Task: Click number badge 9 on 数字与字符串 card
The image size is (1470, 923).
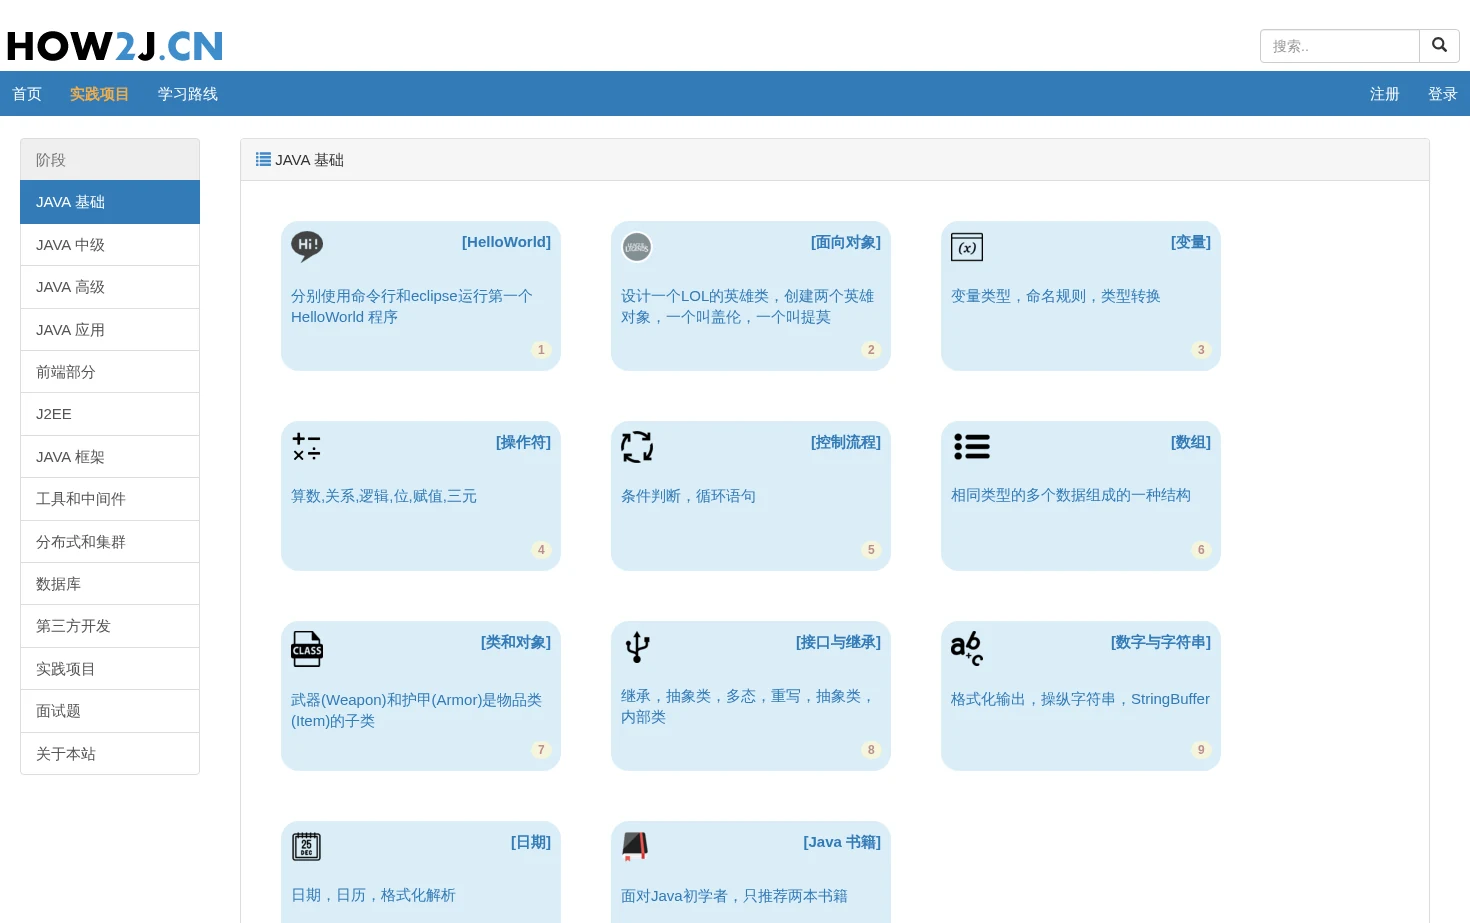Action: [x=1201, y=750]
